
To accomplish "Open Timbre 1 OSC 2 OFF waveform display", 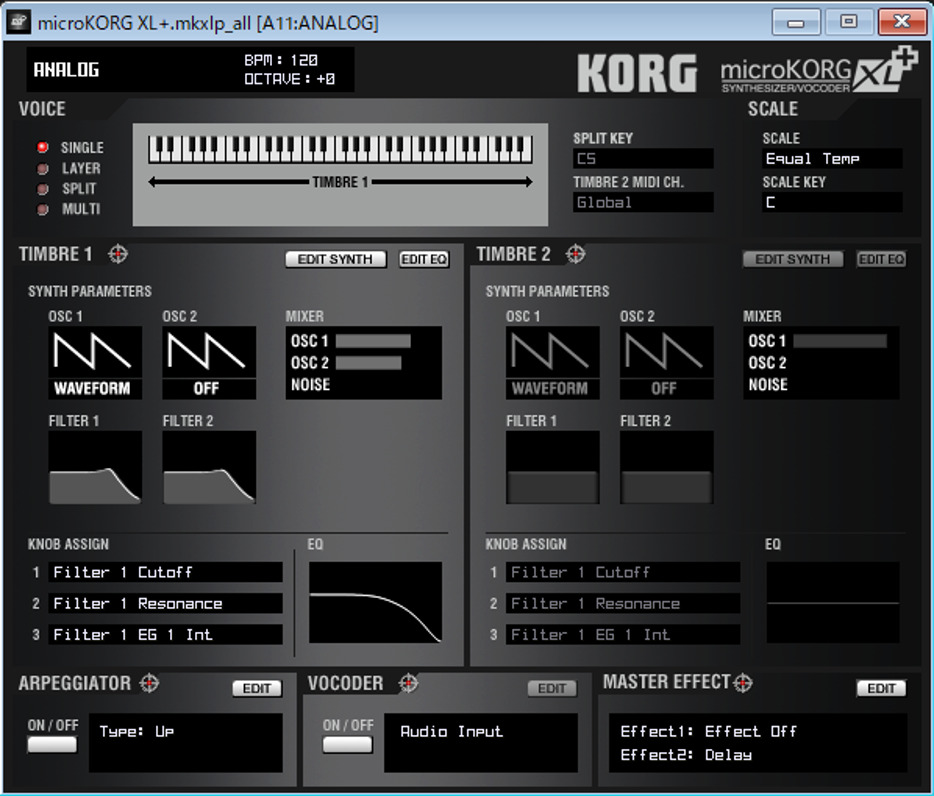I will tap(209, 362).
